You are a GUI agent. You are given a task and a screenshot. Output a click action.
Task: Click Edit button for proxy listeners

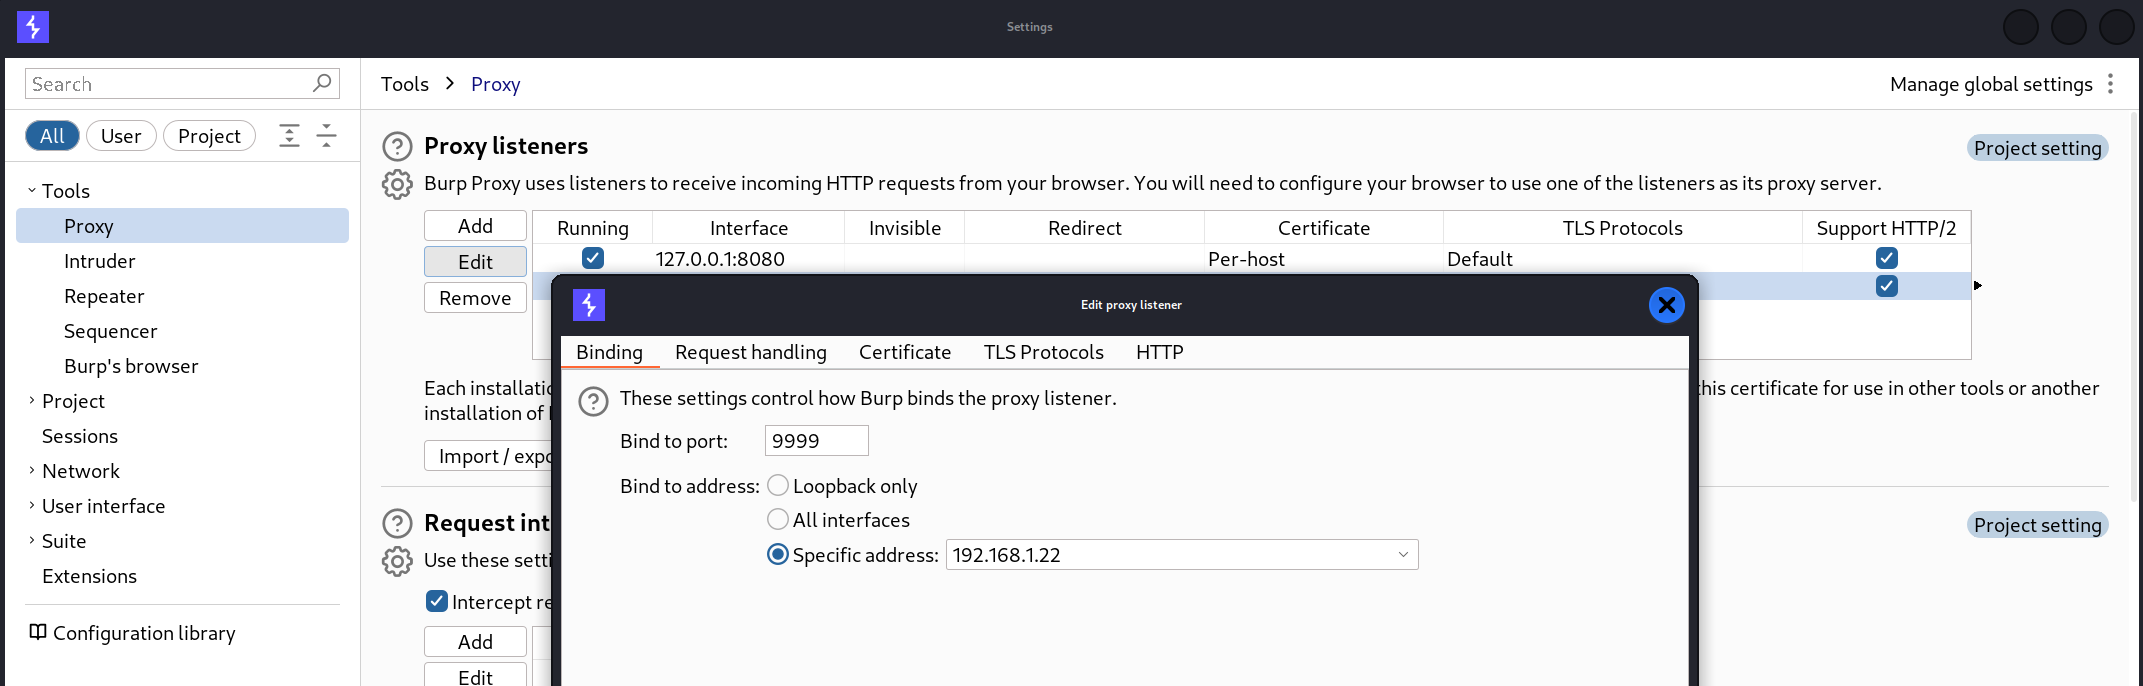click(475, 262)
